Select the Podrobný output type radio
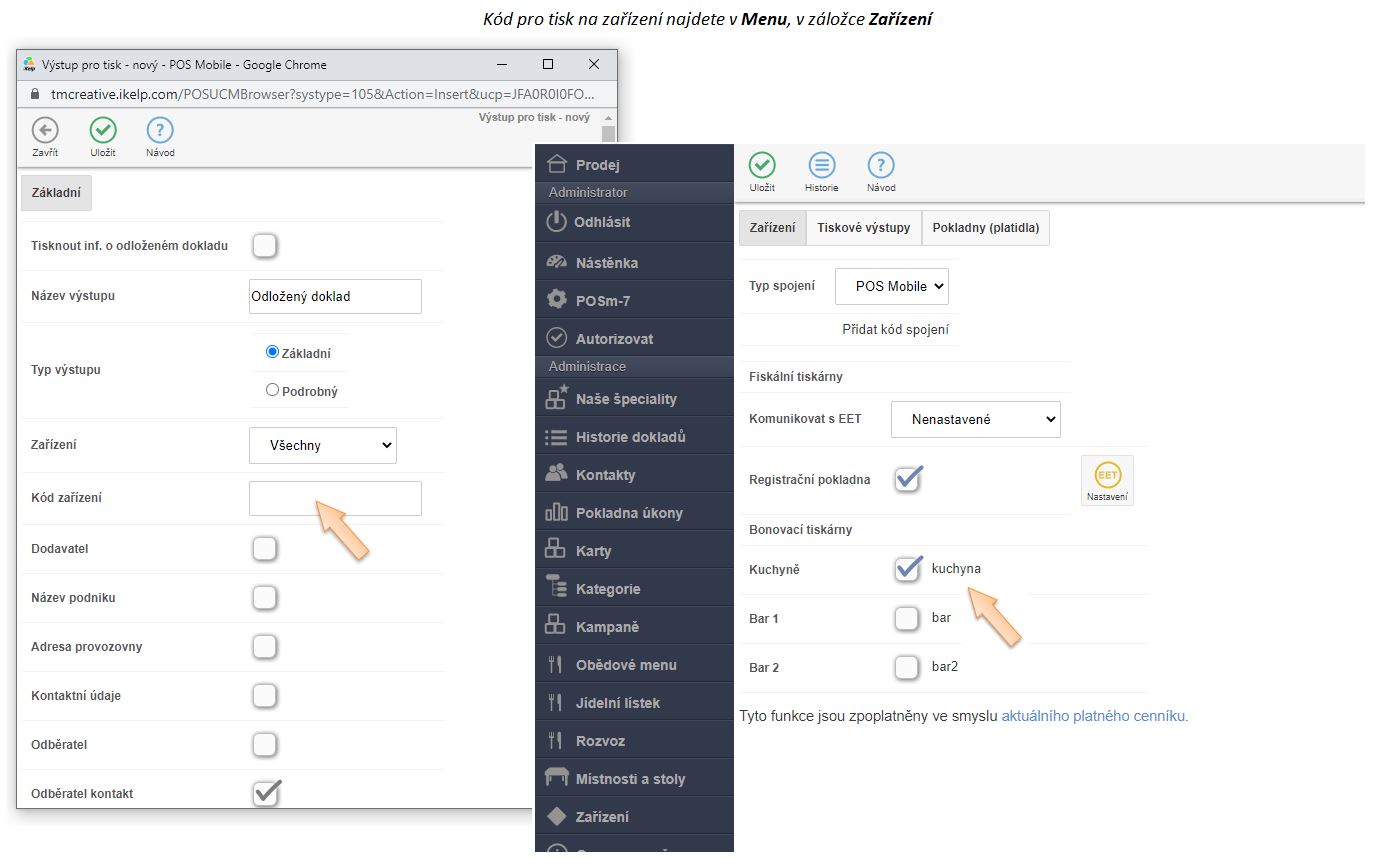1382x866 pixels. [x=273, y=391]
